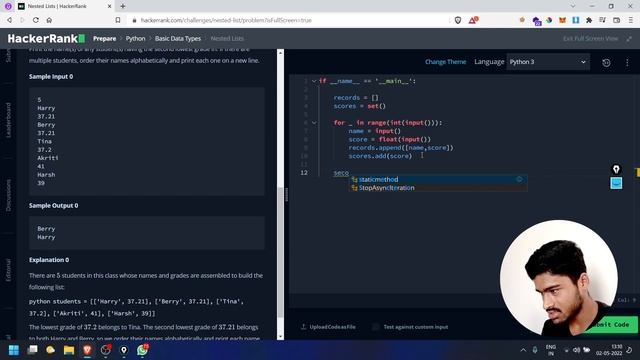Reset code with history icon
The width and height of the screenshot is (640, 360).
(x=606, y=62)
